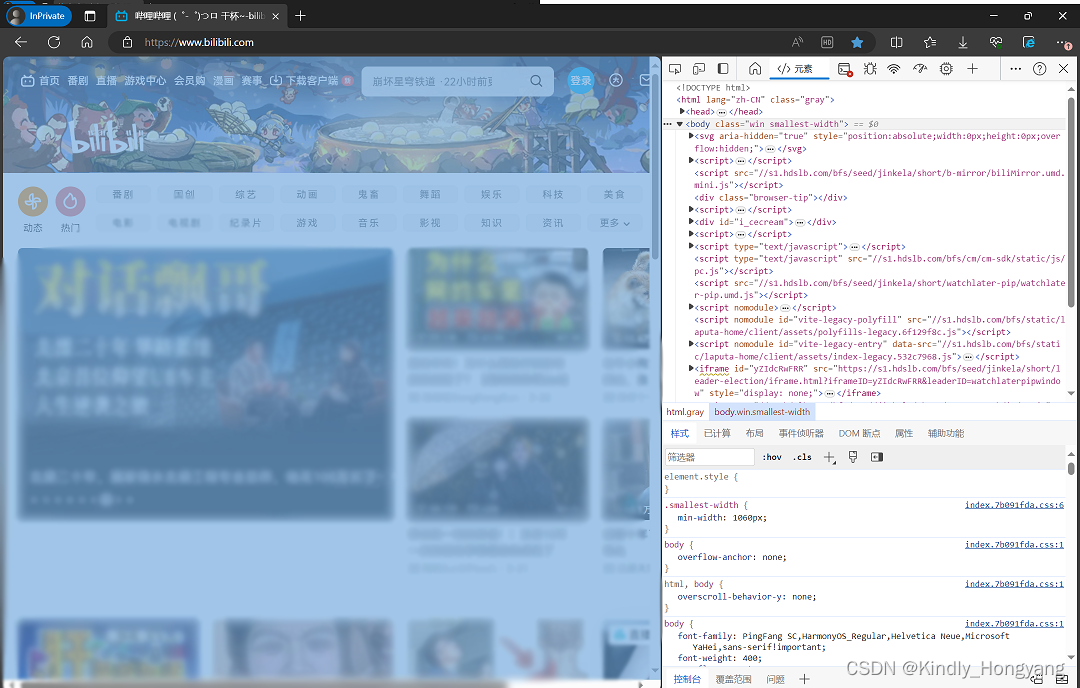Expand the iframe yZIdcRwFRR node
This screenshot has width=1080, height=688.
click(x=691, y=368)
